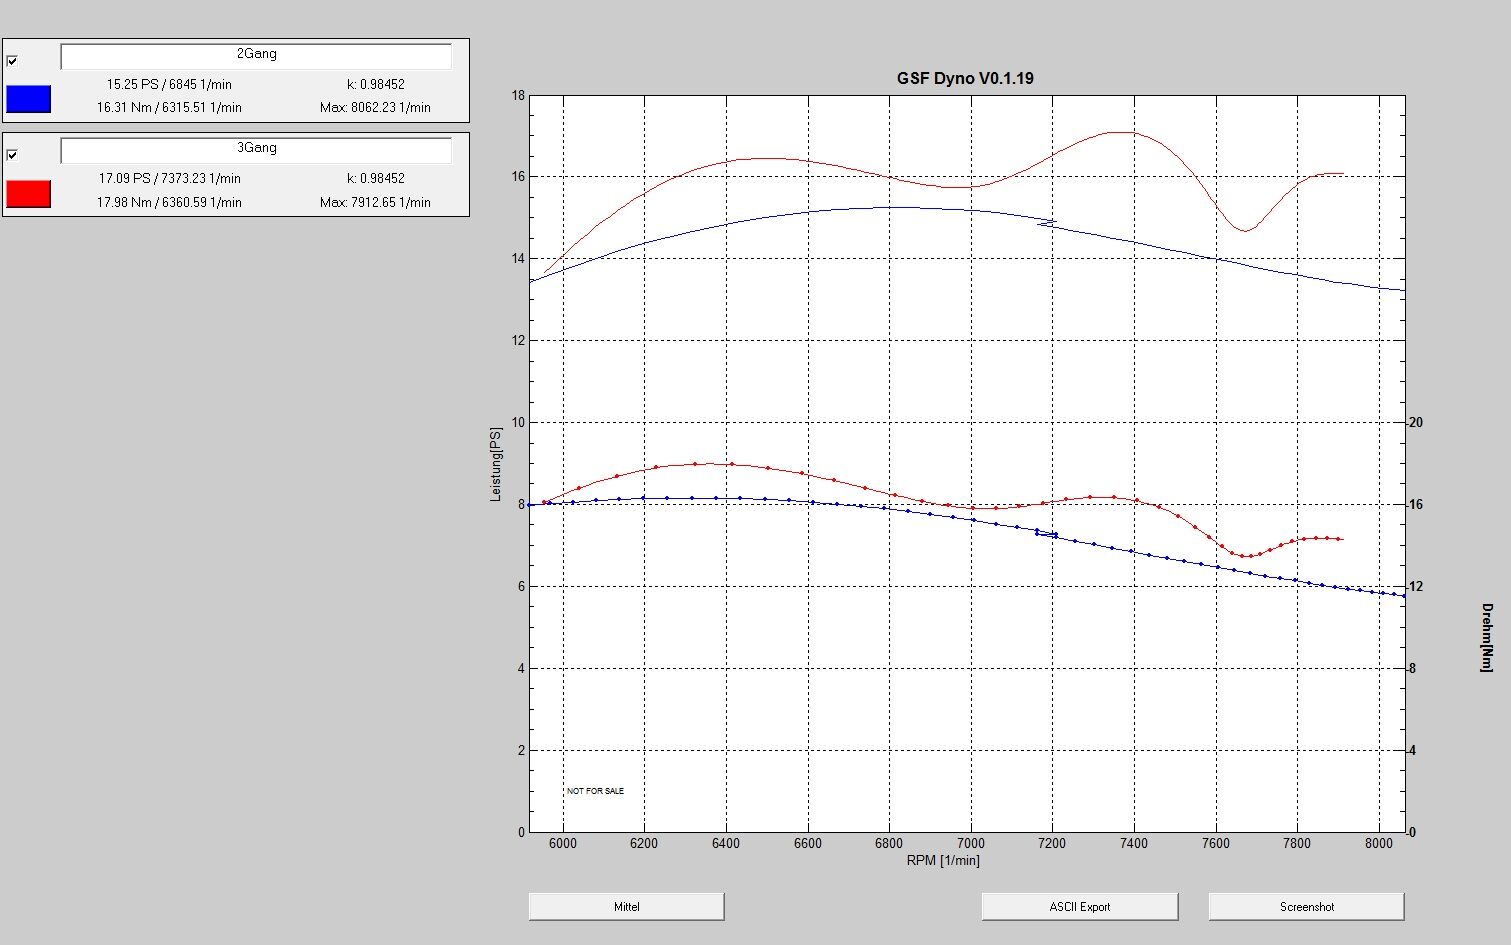Select the Drehm[Nm] right axis label
The height and width of the screenshot is (945, 1511).
coord(1487,638)
